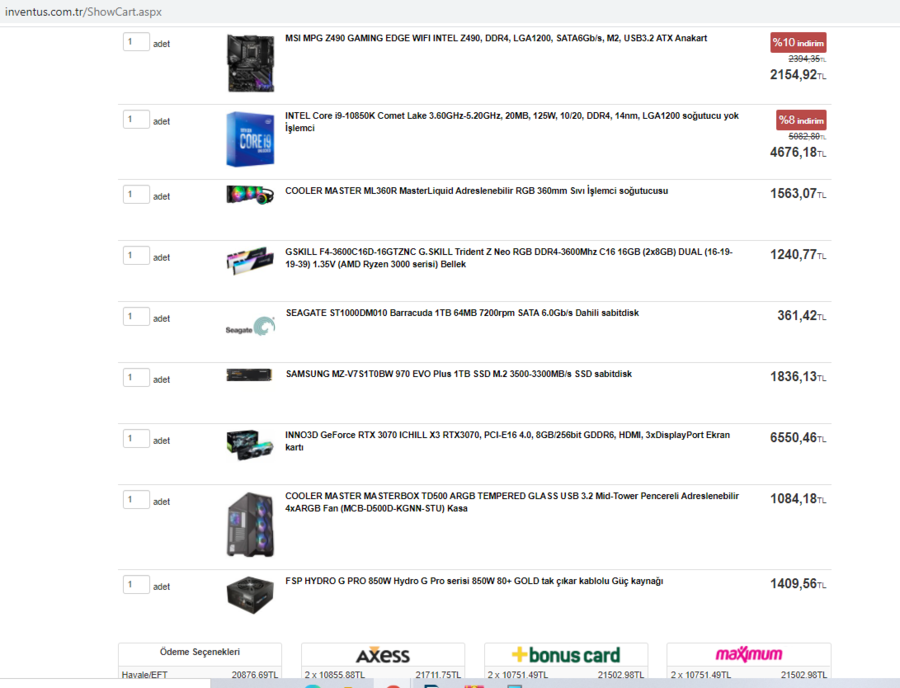The width and height of the screenshot is (900, 688).
Task: Select the maximum card payment option
Action: tap(748, 654)
